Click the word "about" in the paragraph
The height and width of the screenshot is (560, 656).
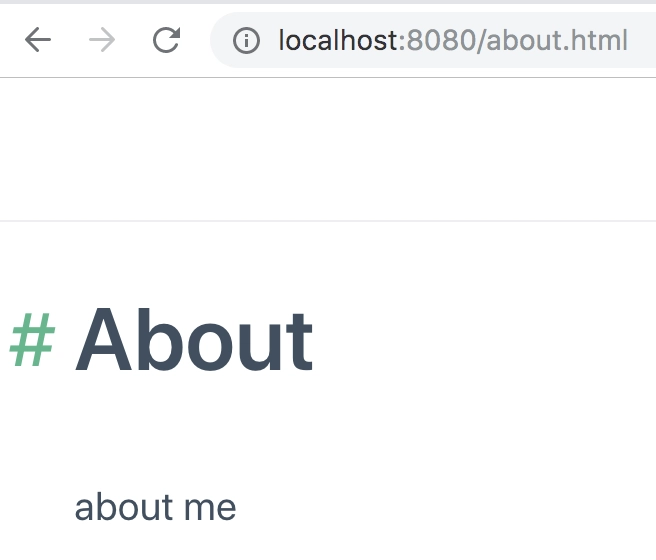pos(123,507)
